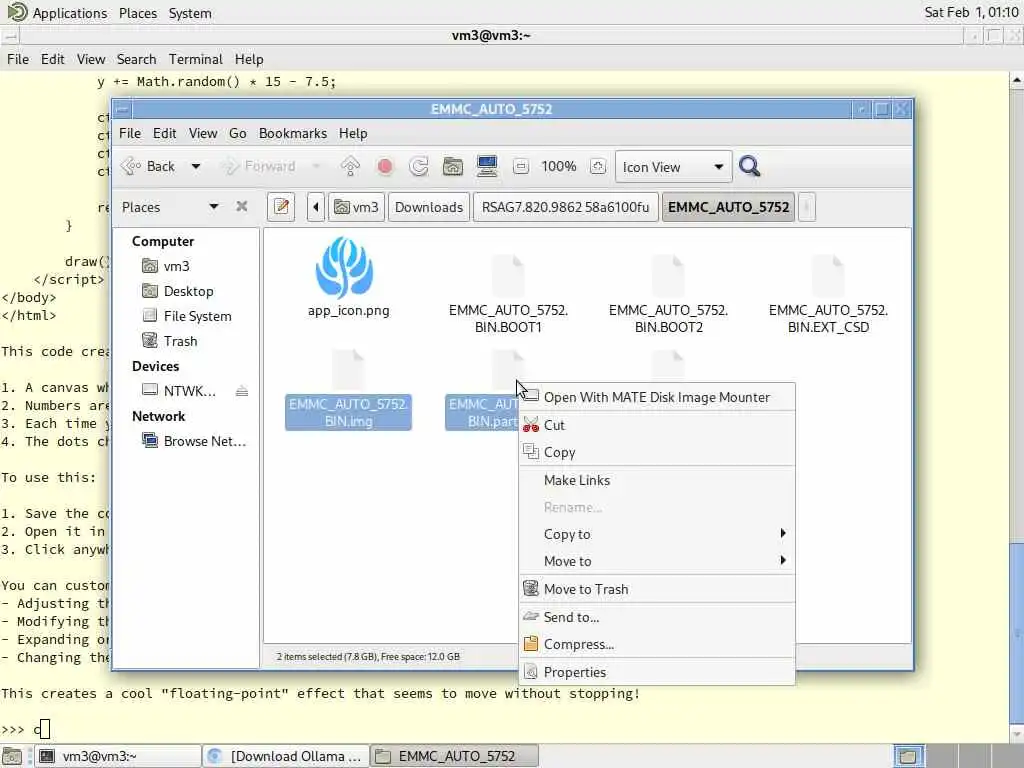The height and width of the screenshot is (768, 1024).
Task: Select the EMMC_AUTO_5752.BIN.BOOT2 file
Action: click(x=668, y=294)
